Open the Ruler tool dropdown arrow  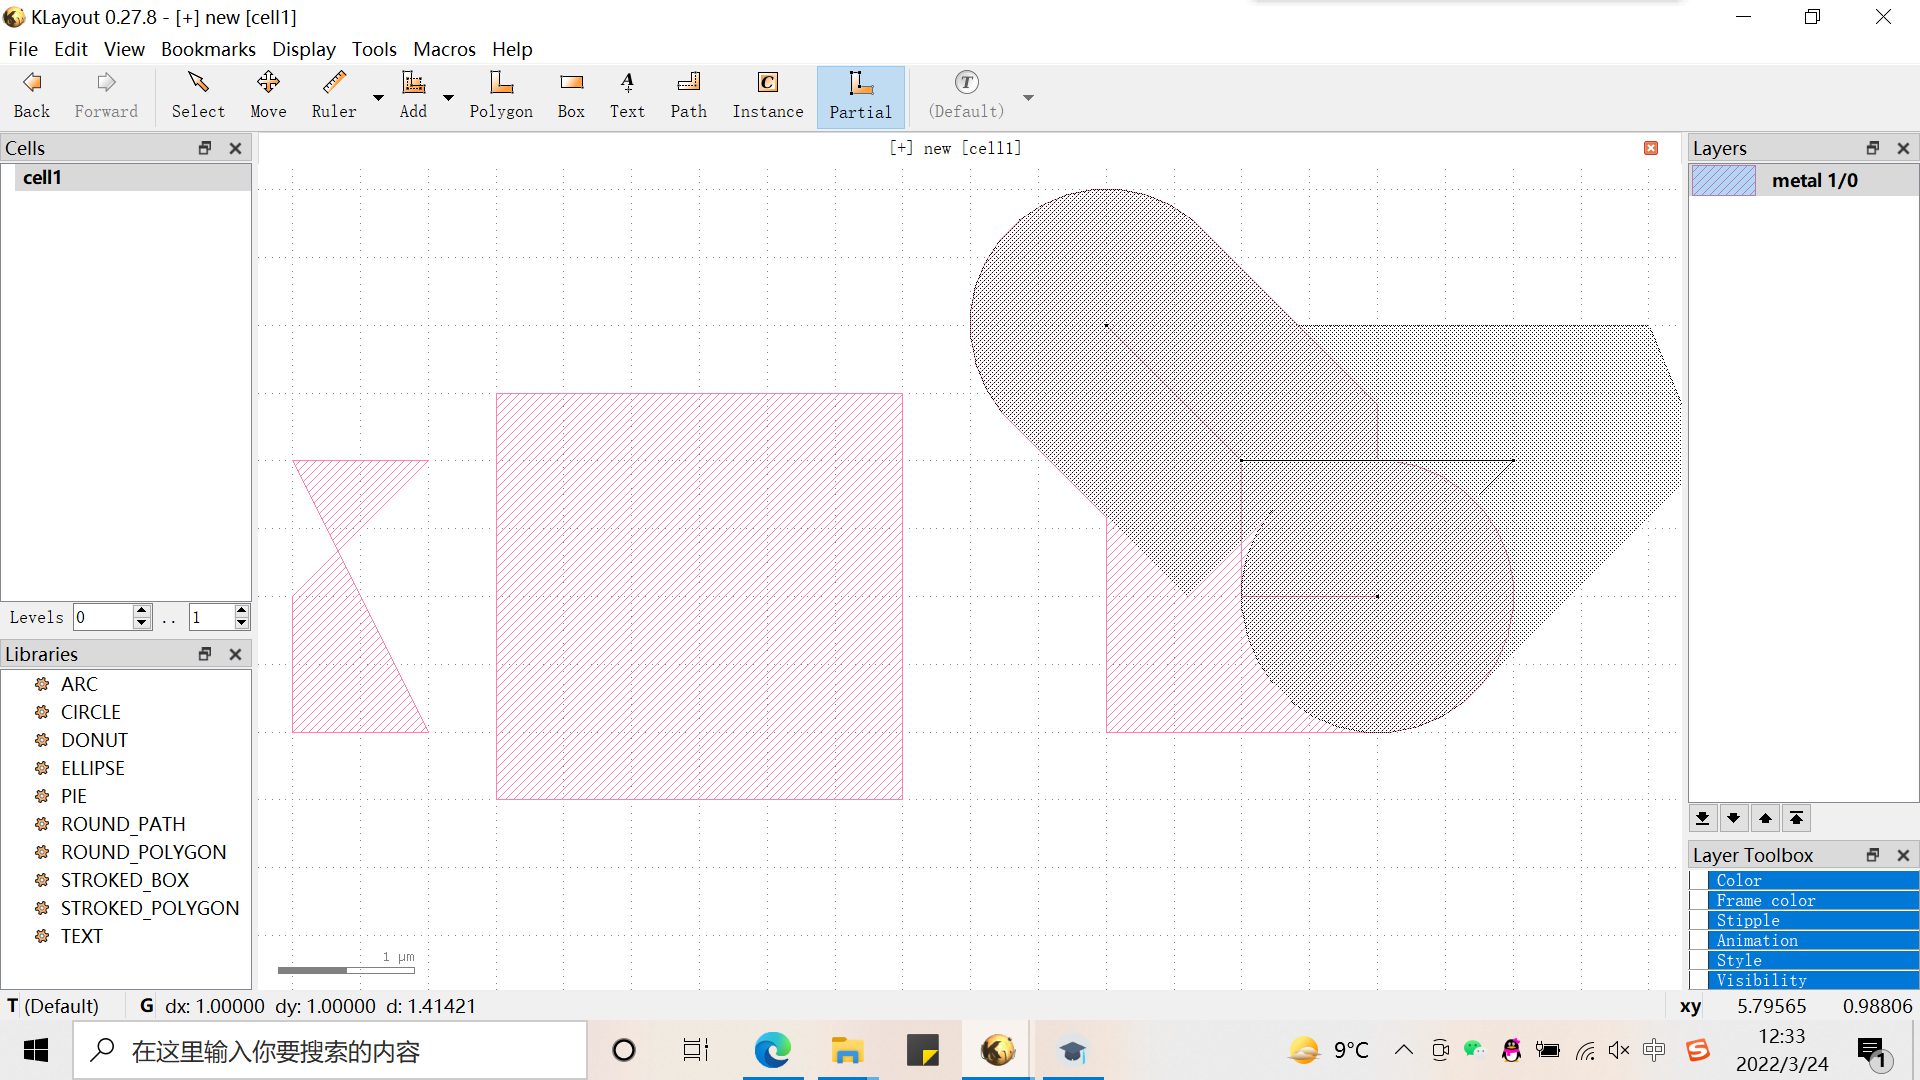point(378,97)
